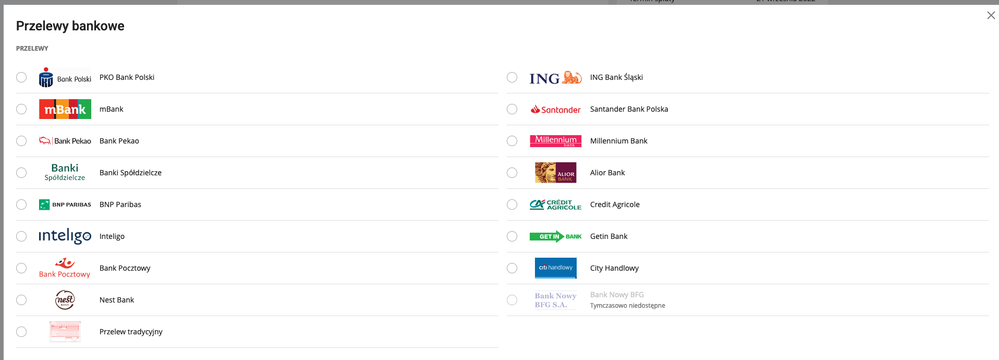Click the 'Bank Pocztowy' label text

[x=125, y=268]
